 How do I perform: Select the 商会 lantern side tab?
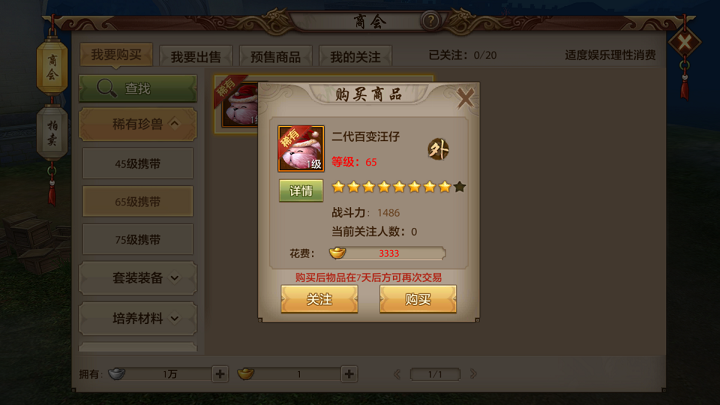coord(52,67)
